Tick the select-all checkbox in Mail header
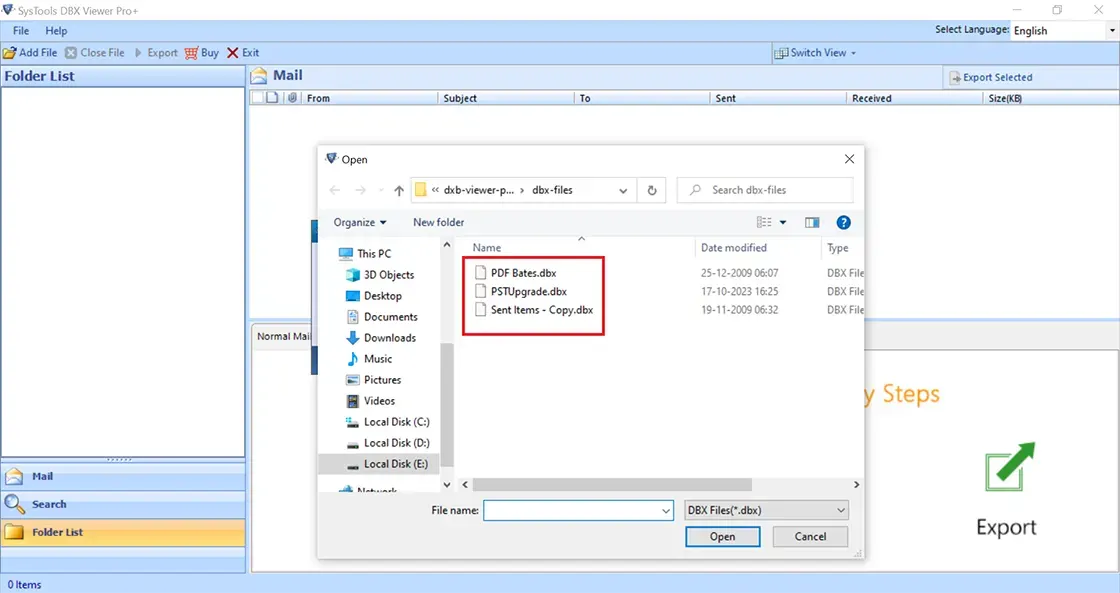Viewport: 1120px width, 593px height. click(x=257, y=98)
